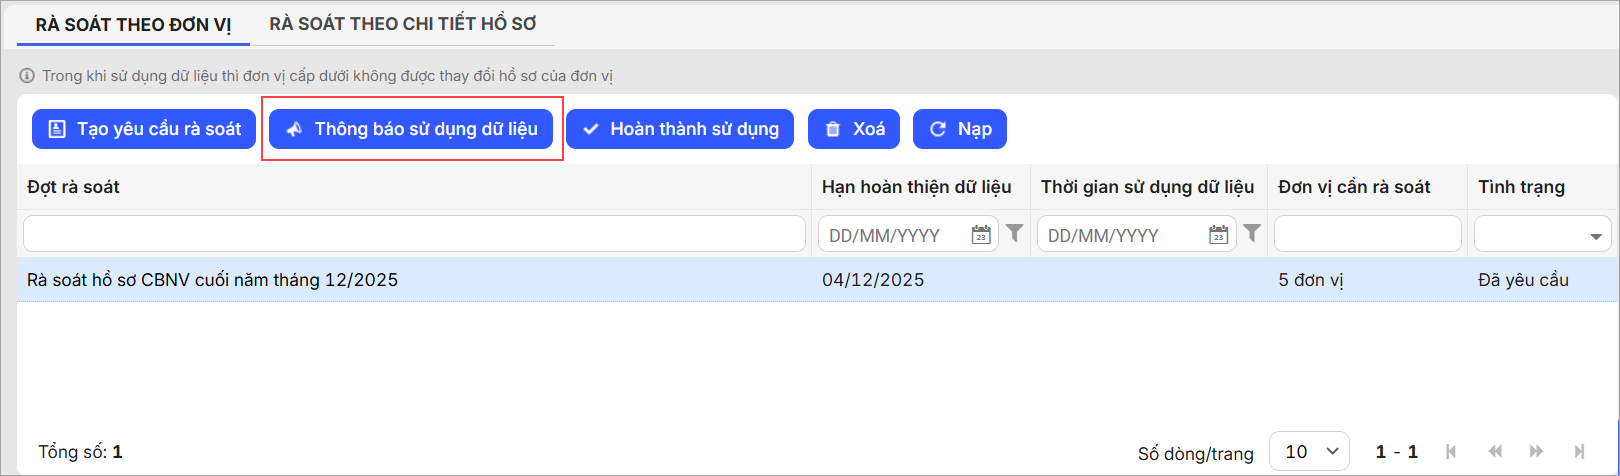Go to next page of results
This screenshot has height=476, width=1620.
tap(1537, 452)
